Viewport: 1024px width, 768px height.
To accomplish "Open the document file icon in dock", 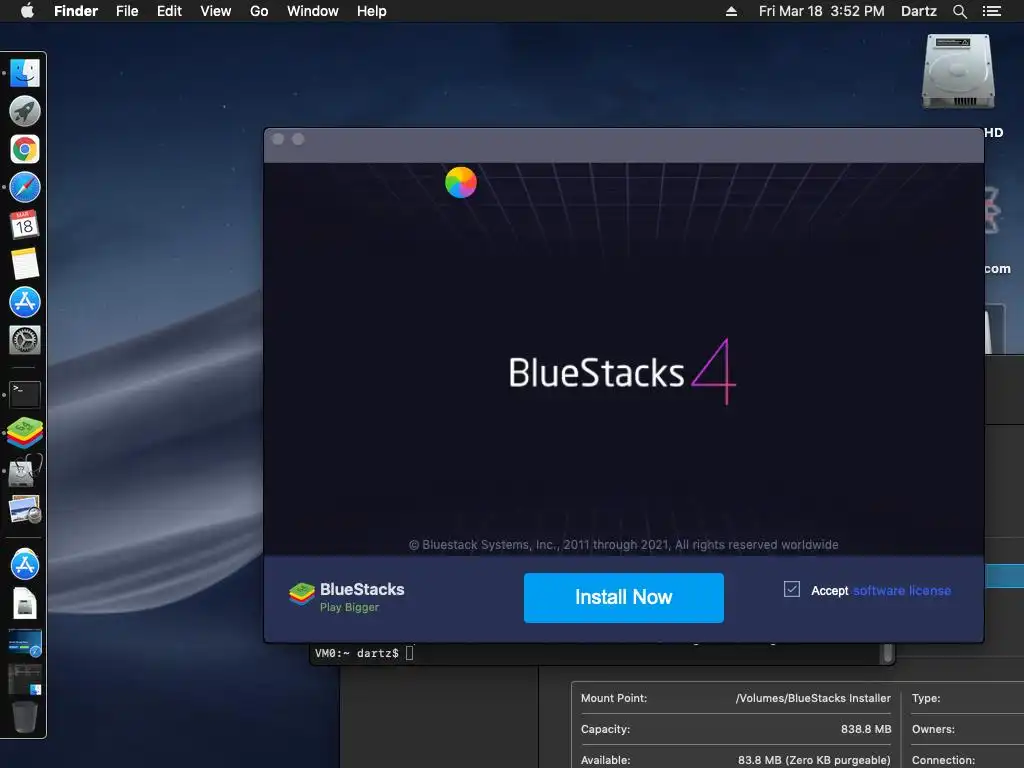I will click(x=25, y=603).
